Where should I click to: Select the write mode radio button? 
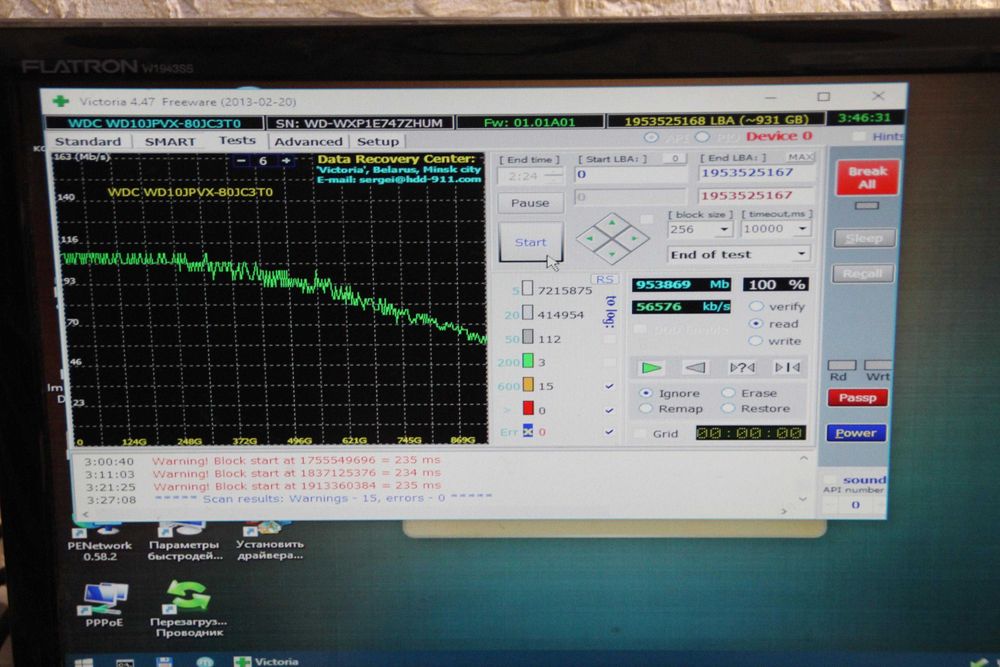756,341
